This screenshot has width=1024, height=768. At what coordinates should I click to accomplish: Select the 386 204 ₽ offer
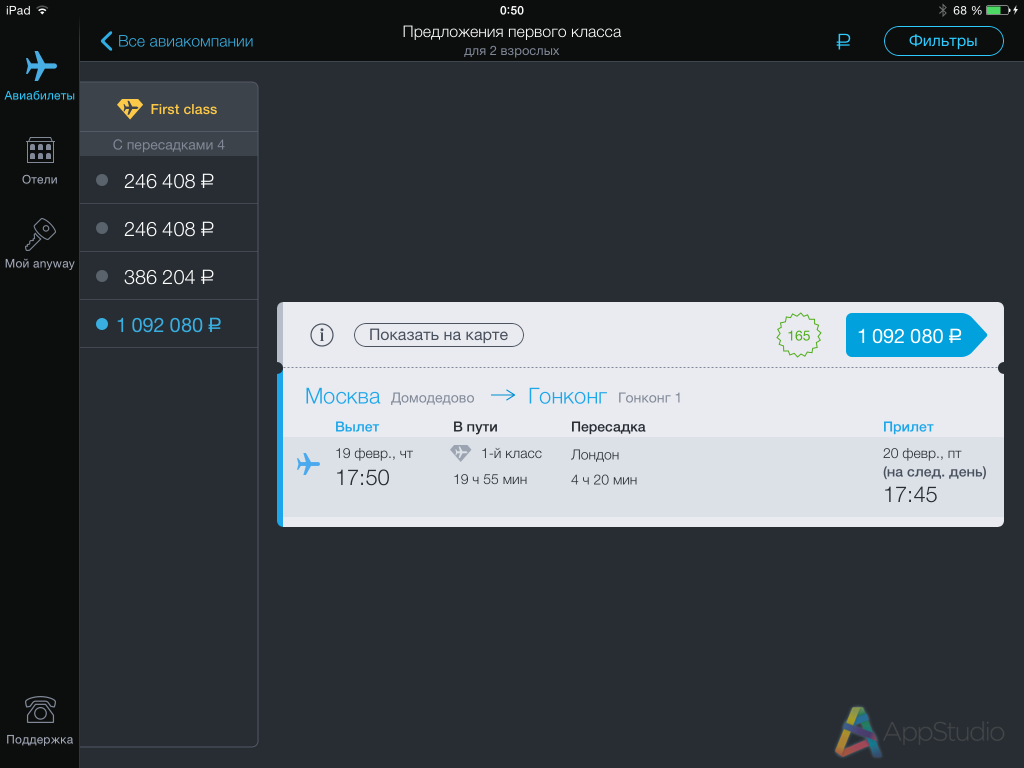pyautogui.click(x=168, y=277)
